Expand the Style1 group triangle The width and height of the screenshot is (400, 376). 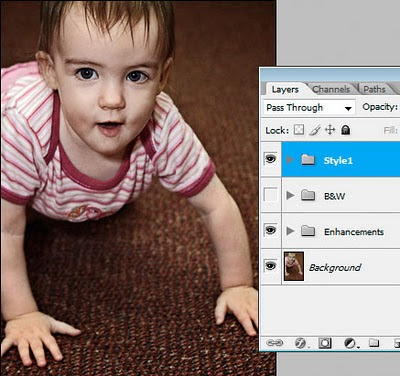tap(290, 160)
